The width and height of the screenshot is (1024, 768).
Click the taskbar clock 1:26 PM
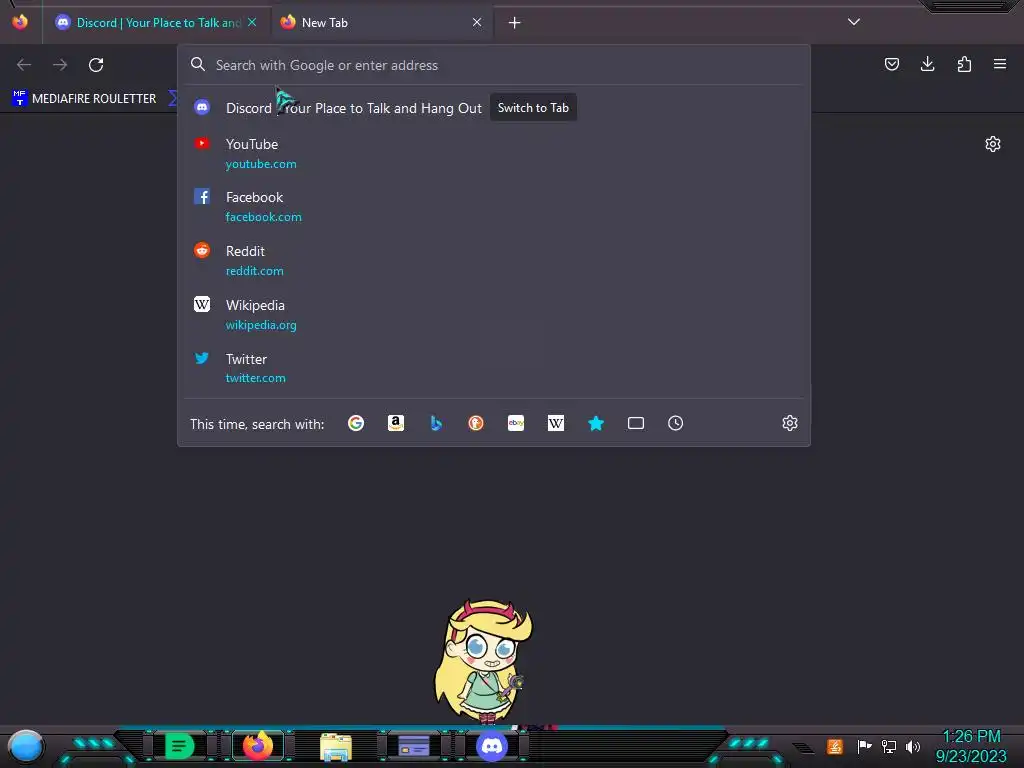coord(971,737)
